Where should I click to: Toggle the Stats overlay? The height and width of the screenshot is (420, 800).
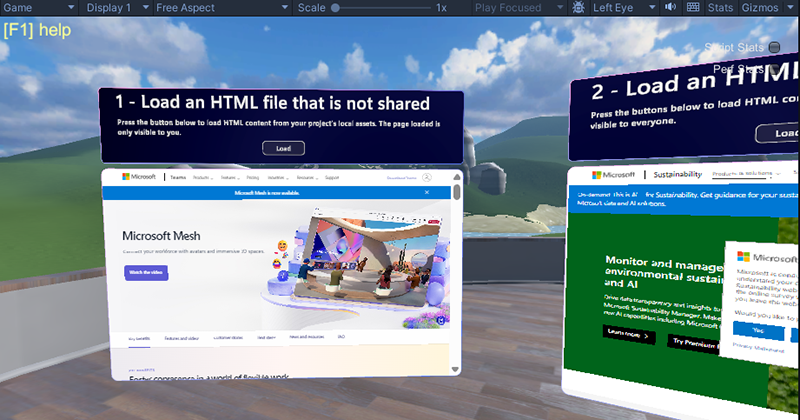[x=720, y=8]
